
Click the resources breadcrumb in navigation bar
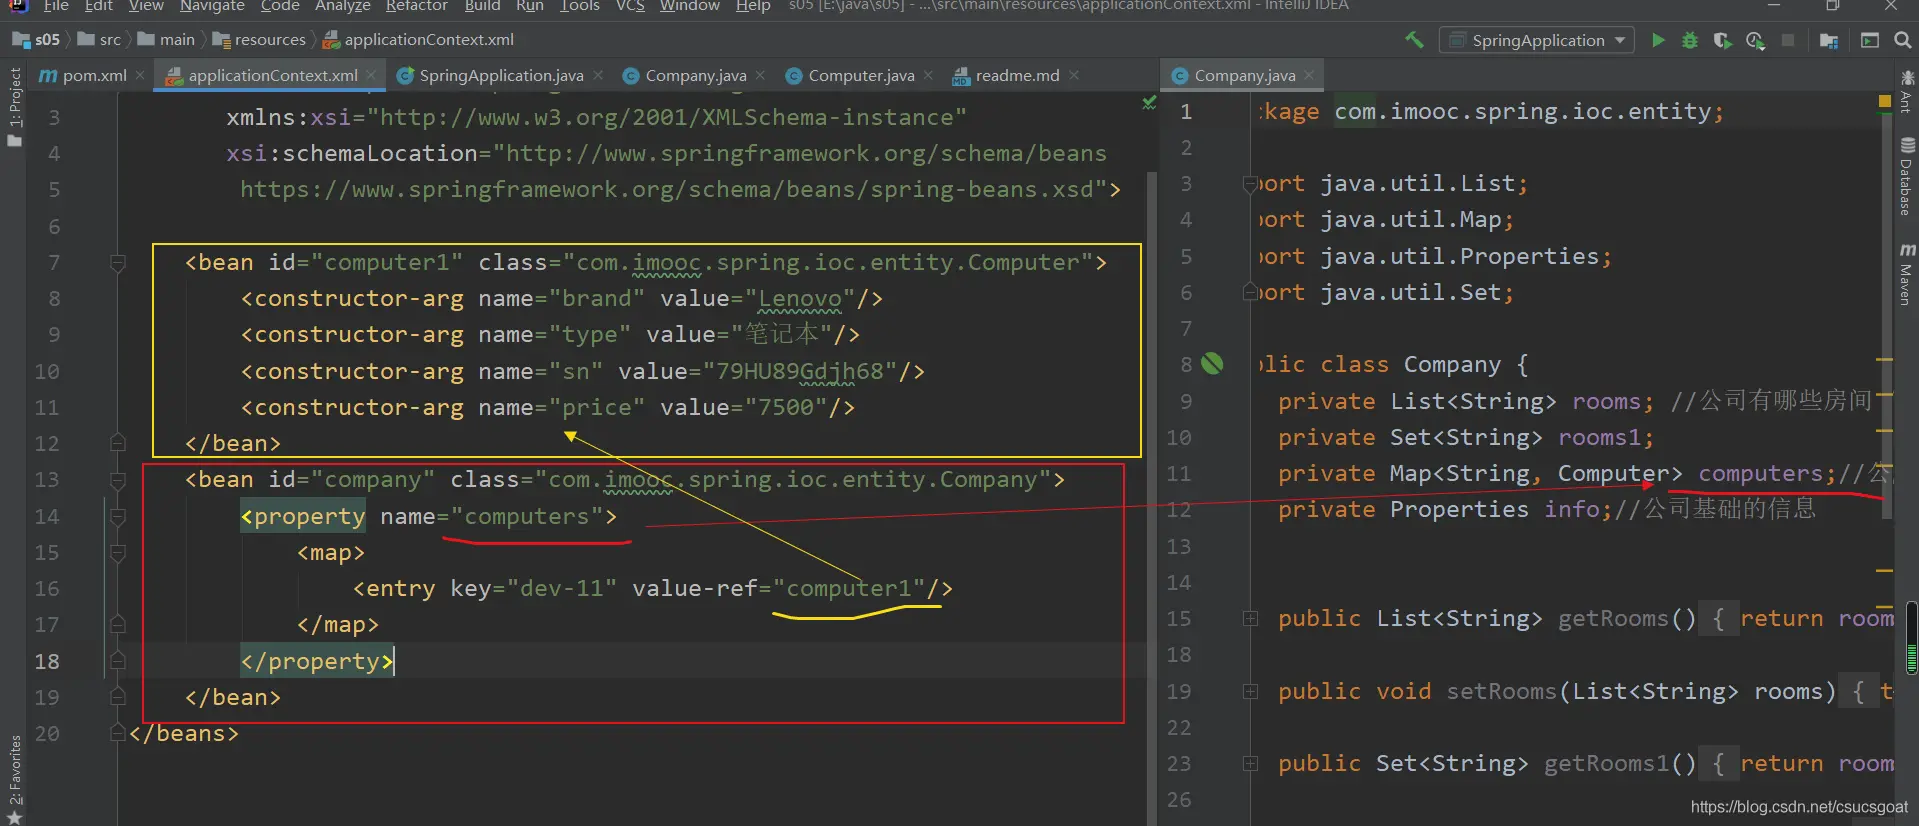pos(269,40)
